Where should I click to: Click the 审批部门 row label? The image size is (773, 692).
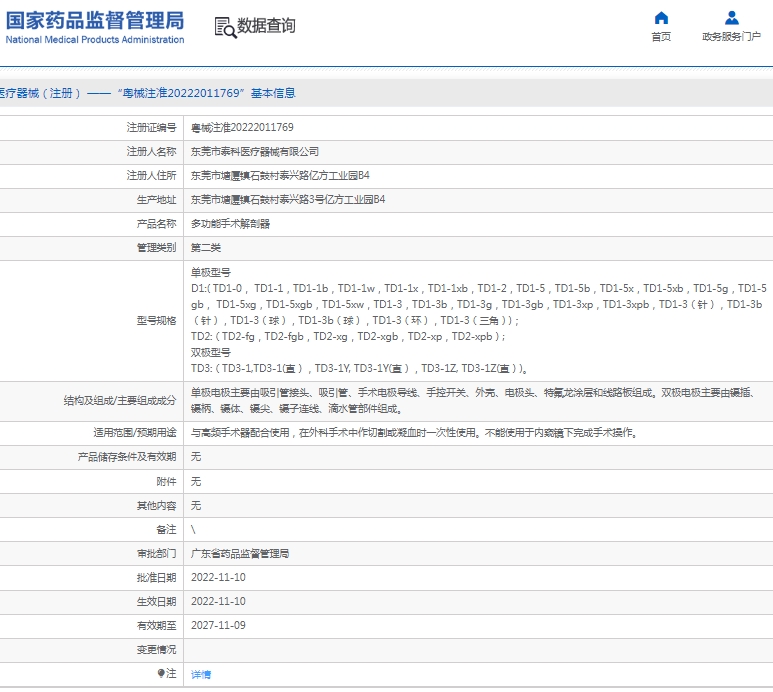click(x=156, y=554)
